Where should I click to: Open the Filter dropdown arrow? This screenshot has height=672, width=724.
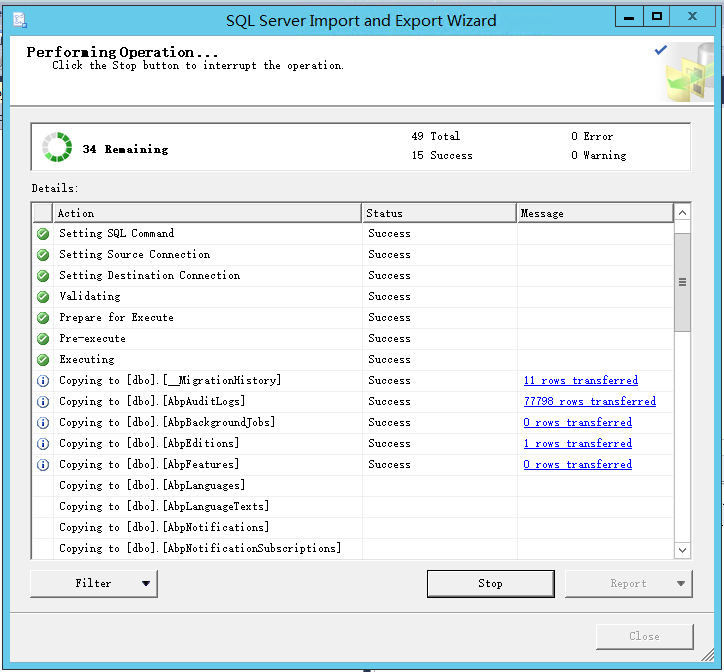click(x=146, y=583)
